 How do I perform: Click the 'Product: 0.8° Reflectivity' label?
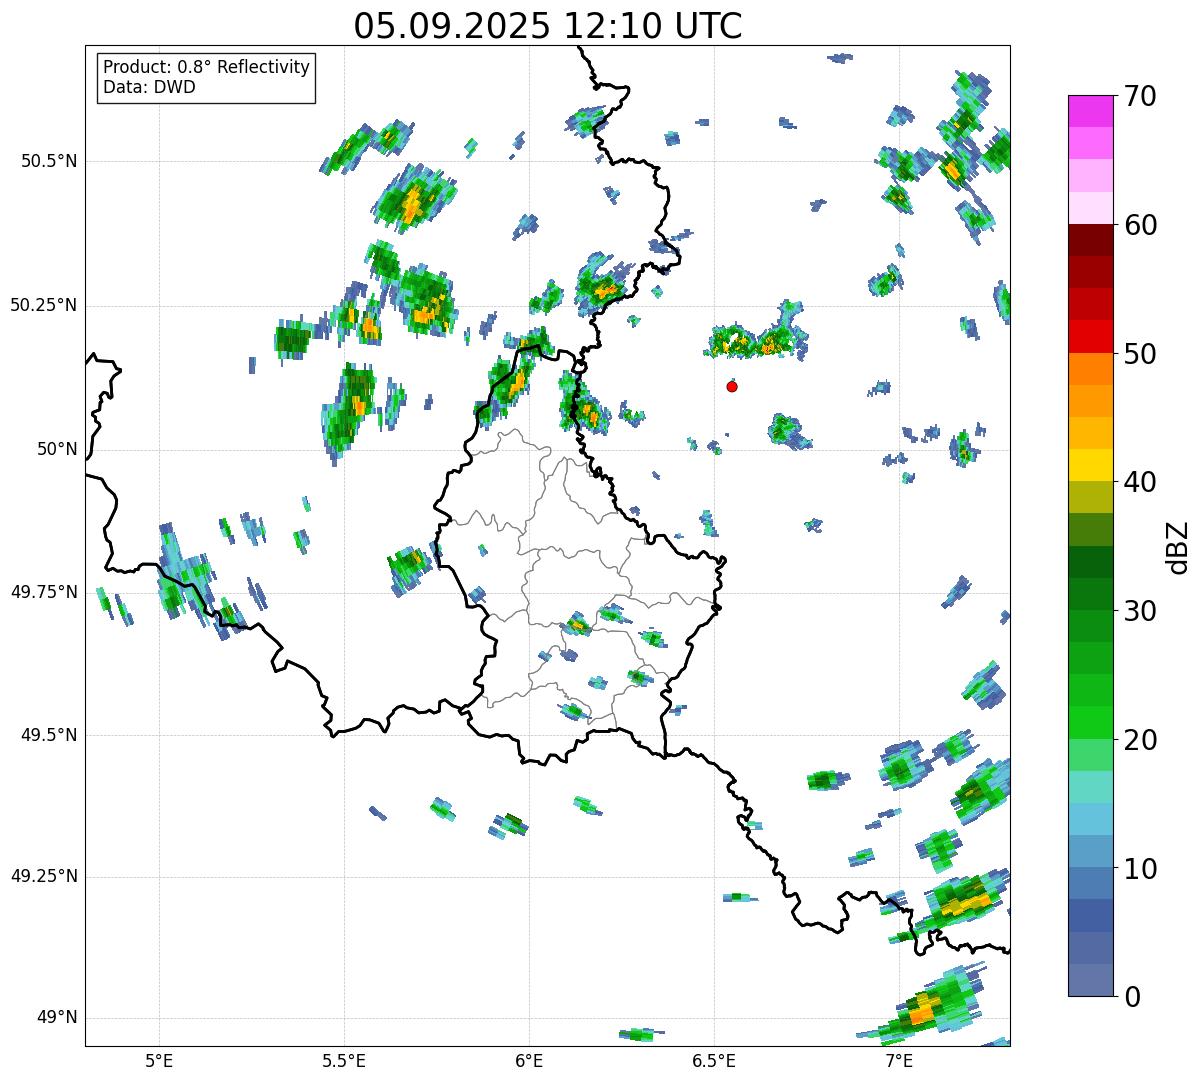point(207,67)
